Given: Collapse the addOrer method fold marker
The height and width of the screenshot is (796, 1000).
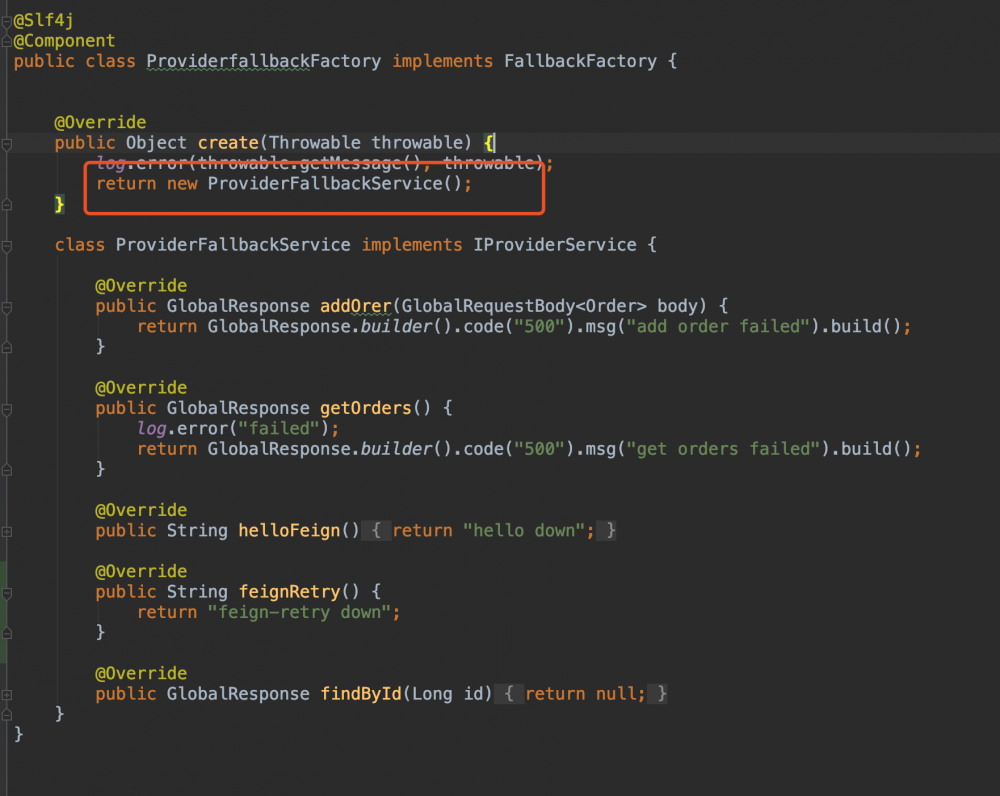Looking at the screenshot, I should [7, 307].
